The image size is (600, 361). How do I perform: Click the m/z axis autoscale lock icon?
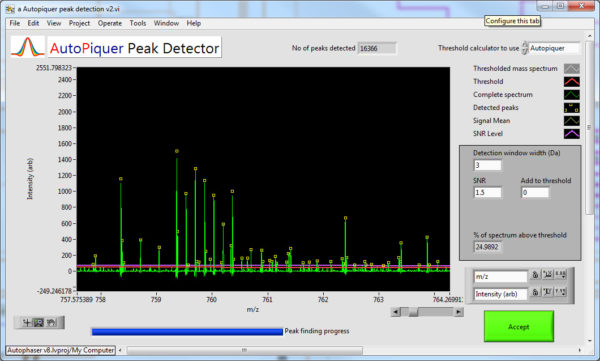pos(535,274)
